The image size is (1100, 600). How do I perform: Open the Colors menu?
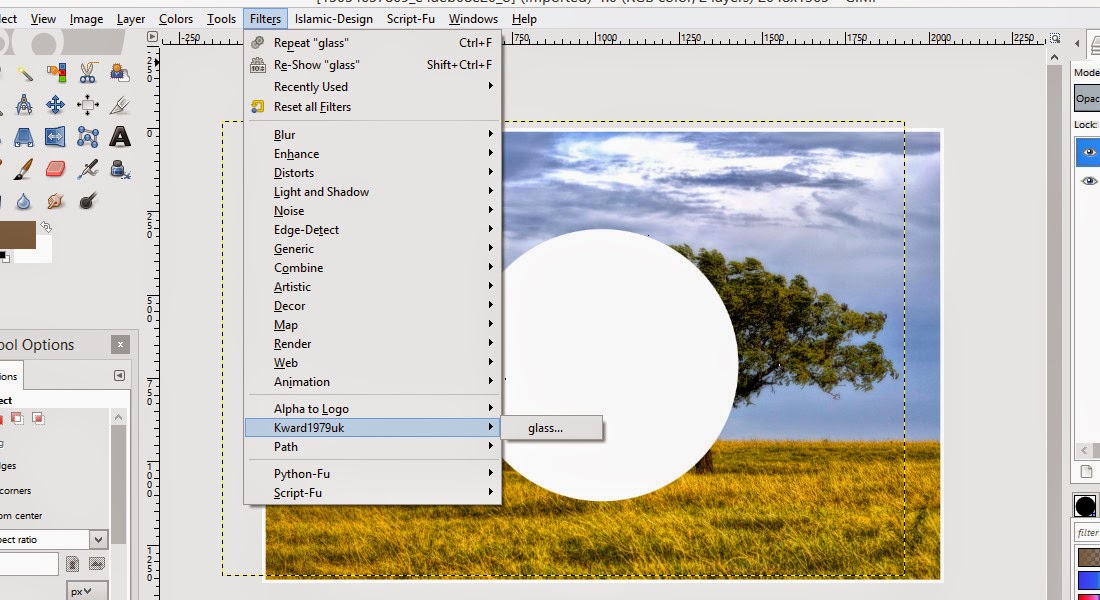click(x=175, y=19)
